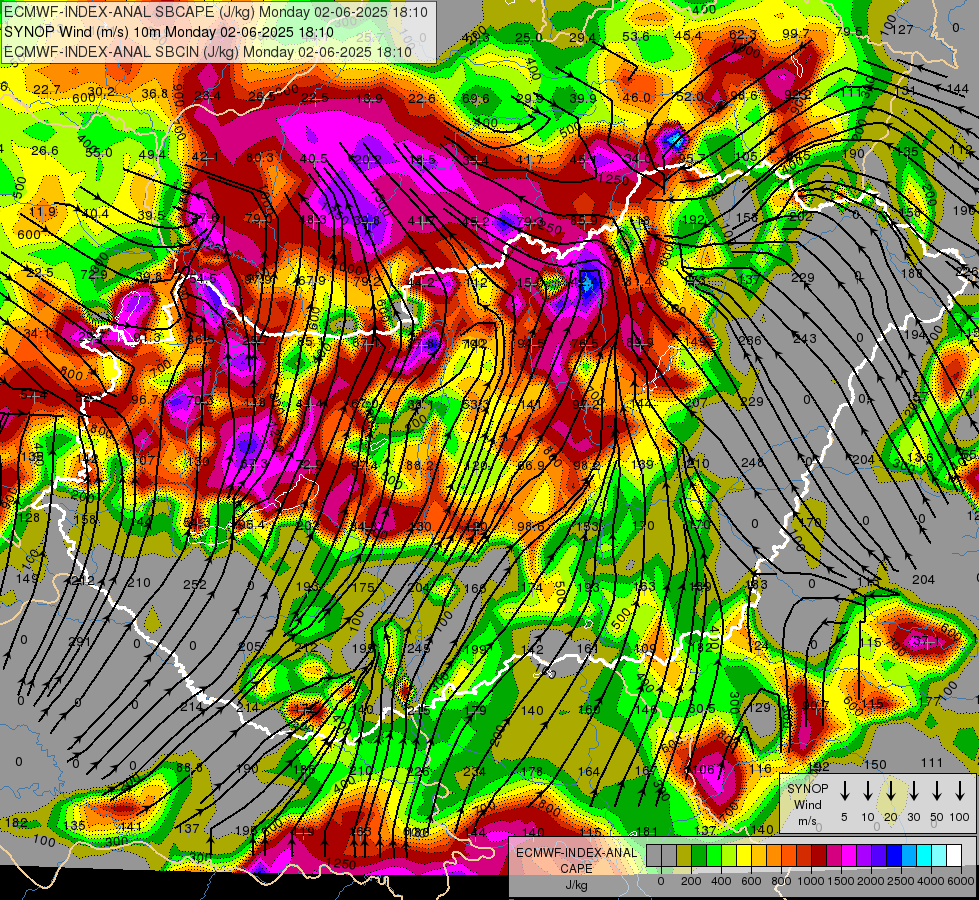This screenshot has height=900, width=979.
Task: Click the map value '205'
Action: point(250,646)
